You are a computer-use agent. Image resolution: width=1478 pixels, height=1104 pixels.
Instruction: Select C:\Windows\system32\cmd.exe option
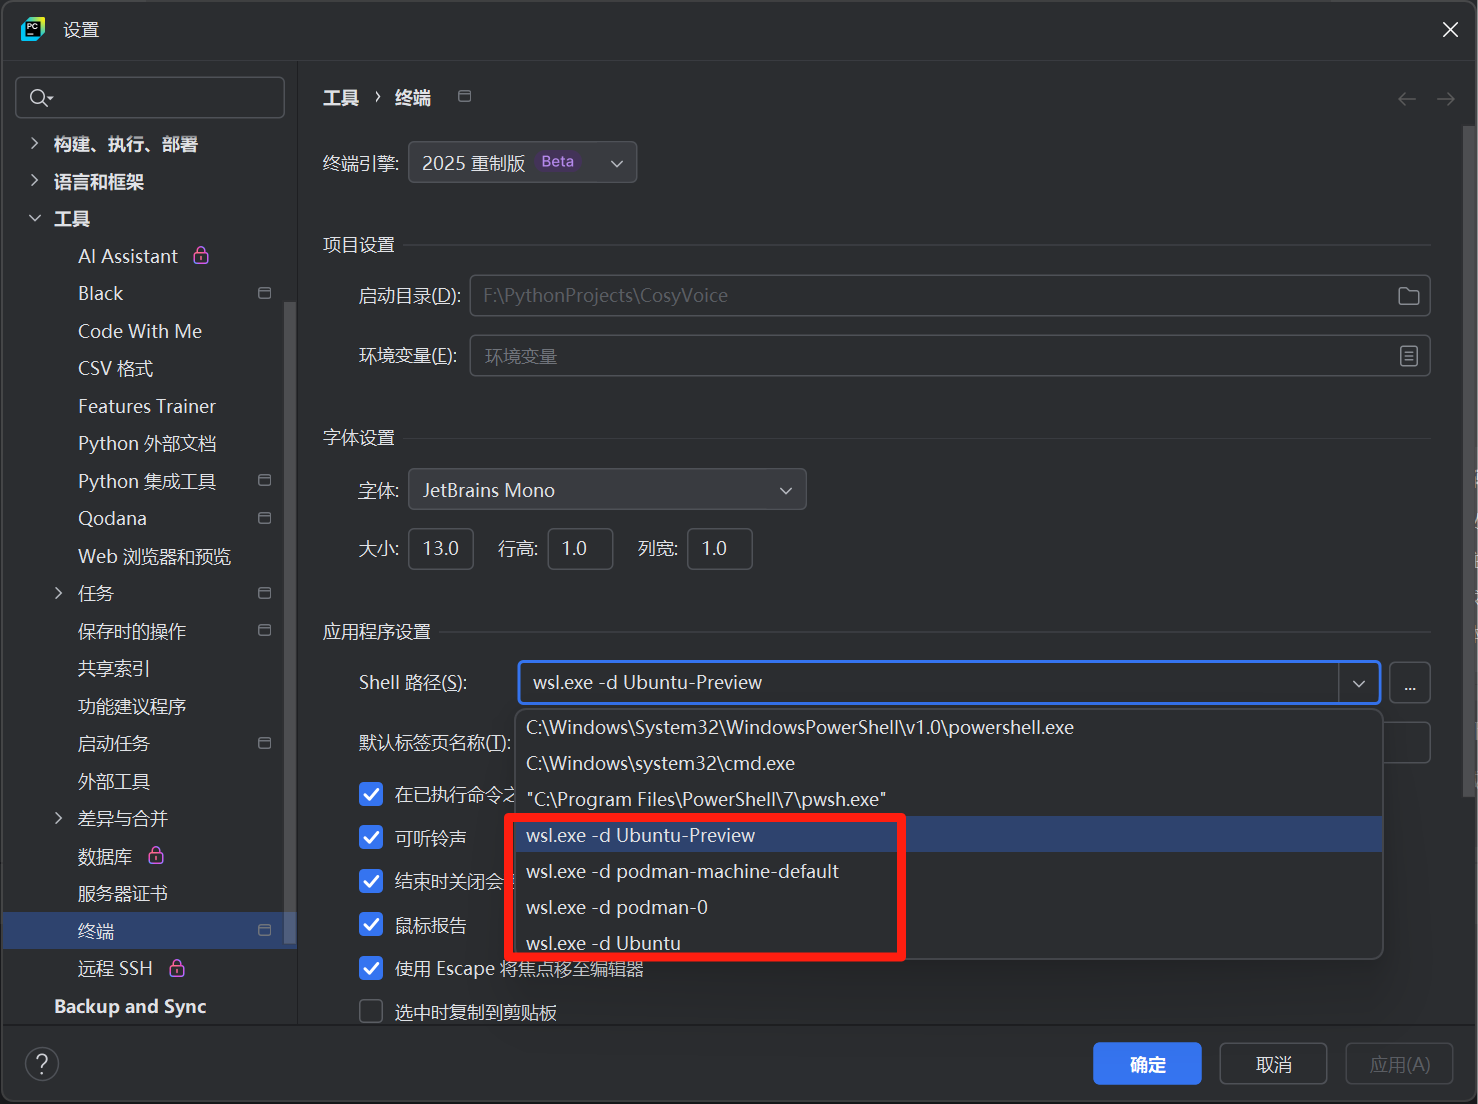(949, 763)
